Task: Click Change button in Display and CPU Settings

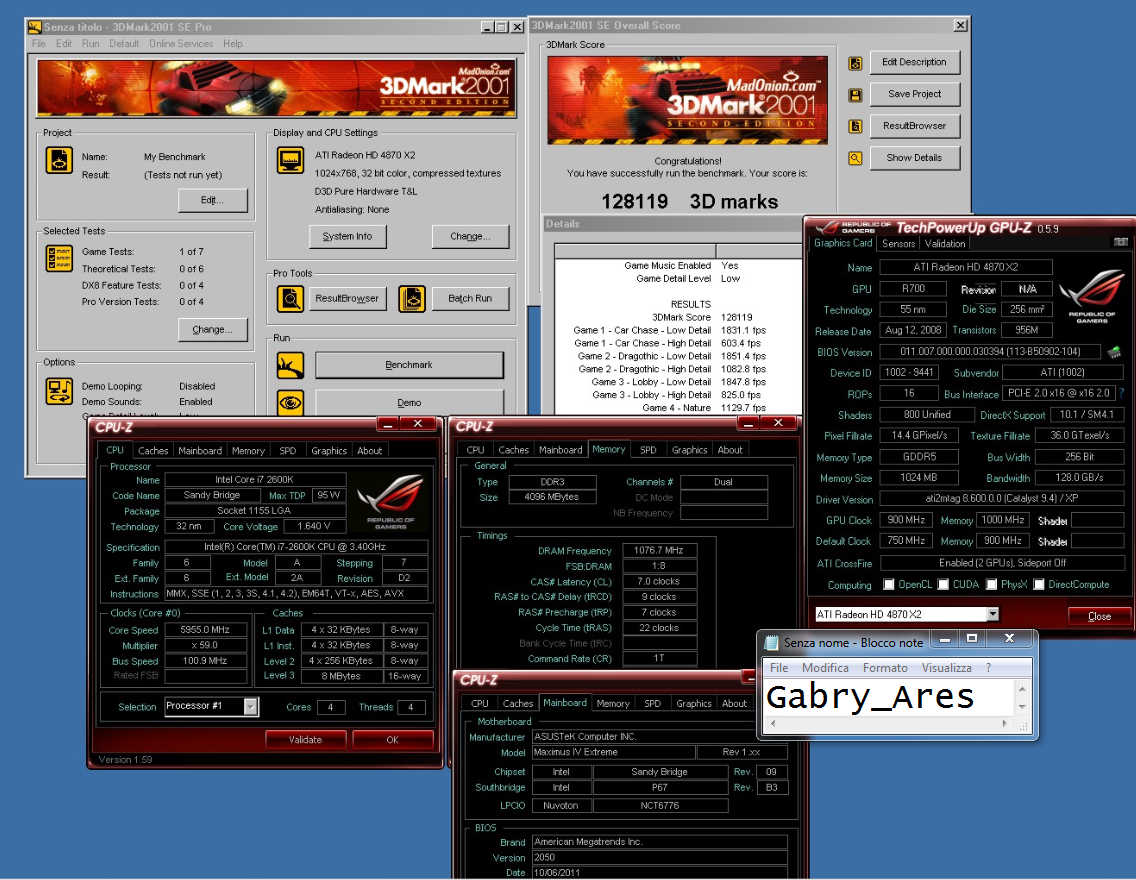Action: [x=470, y=236]
